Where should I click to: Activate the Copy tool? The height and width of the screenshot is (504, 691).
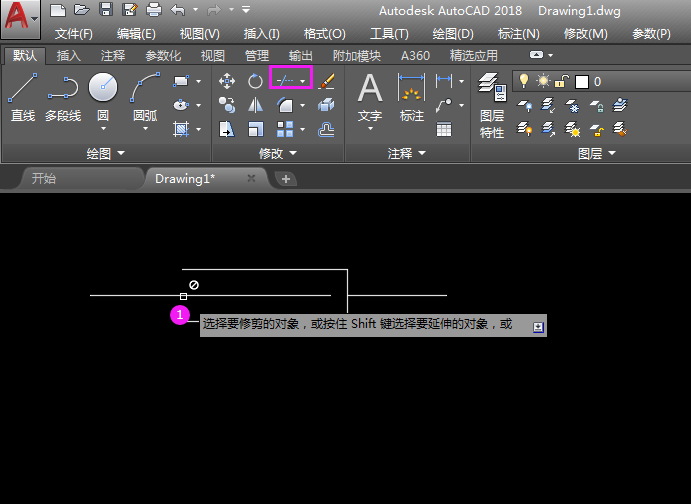[227, 105]
